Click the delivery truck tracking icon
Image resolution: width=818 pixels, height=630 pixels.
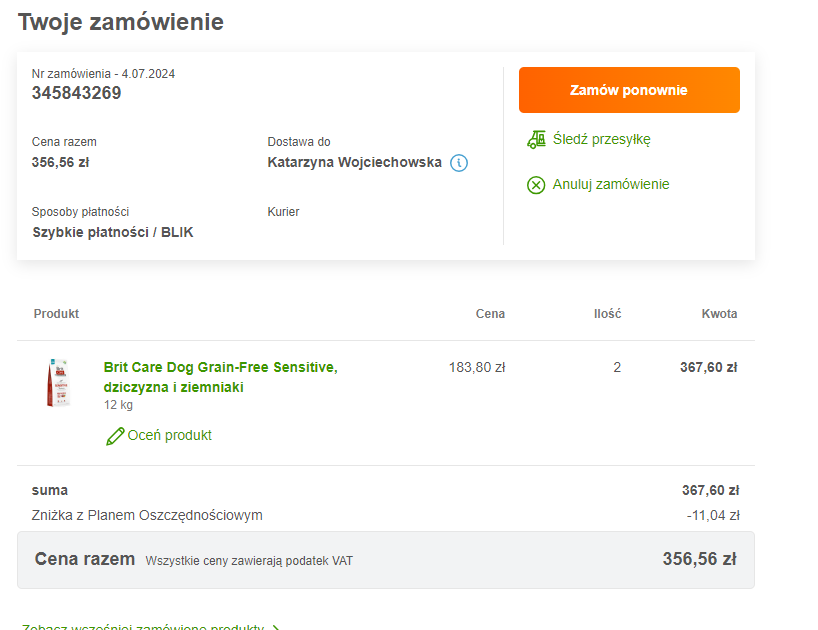[536, 139]
